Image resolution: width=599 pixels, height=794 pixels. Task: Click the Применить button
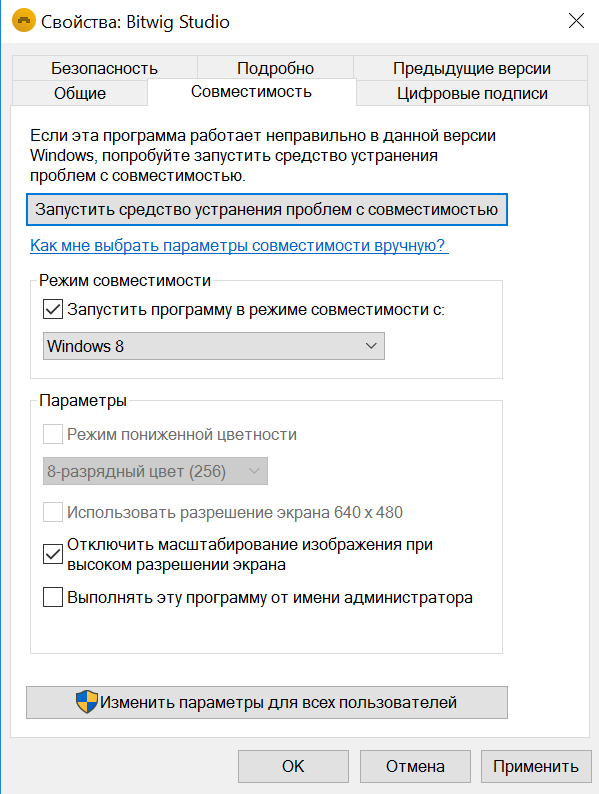click(536, 766)
